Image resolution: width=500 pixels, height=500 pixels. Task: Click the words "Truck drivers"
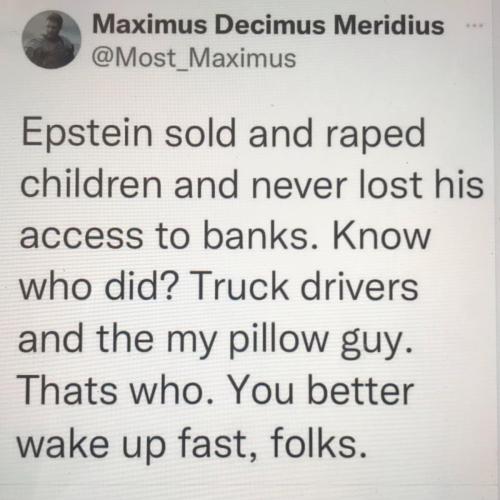(x=305, y=287)
